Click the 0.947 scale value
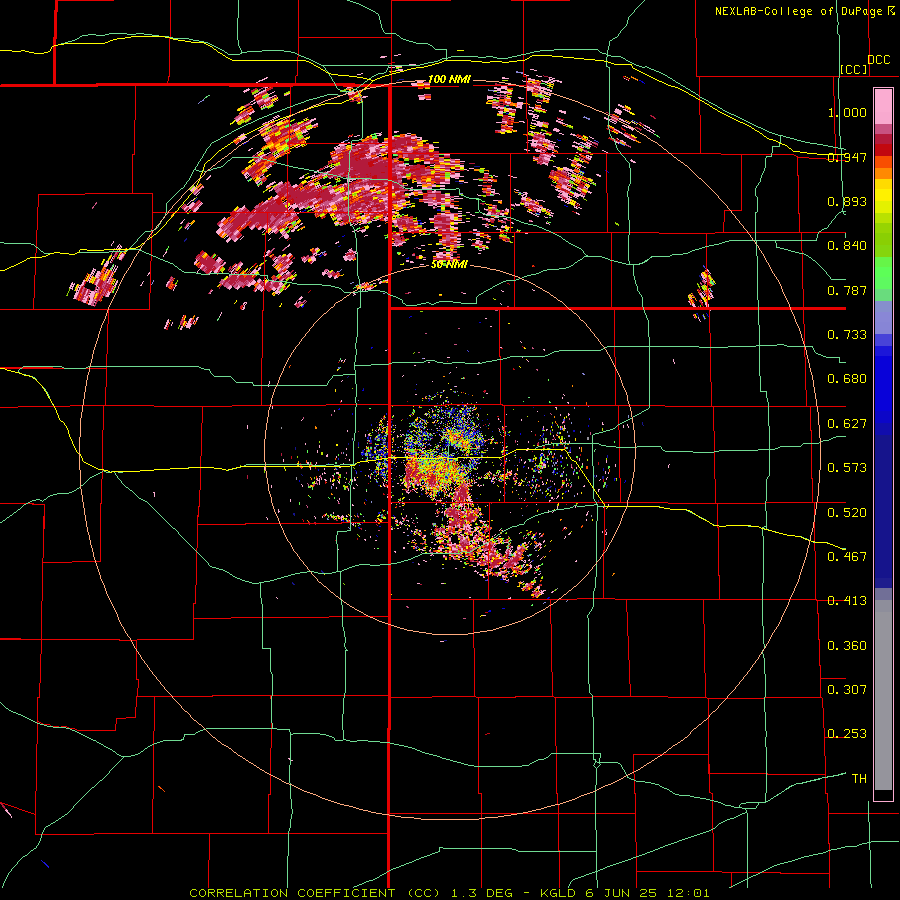 [847, 157]
